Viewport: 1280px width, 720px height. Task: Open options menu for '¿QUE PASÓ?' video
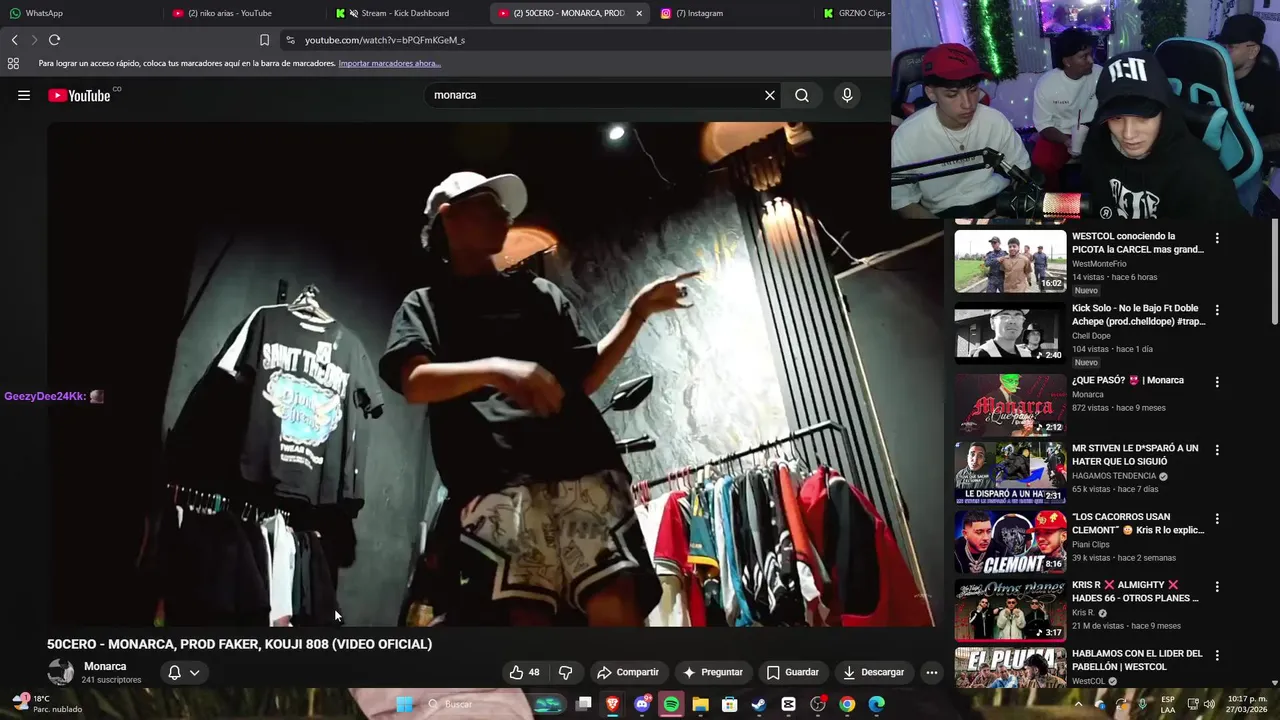[x=1217, y=382]
